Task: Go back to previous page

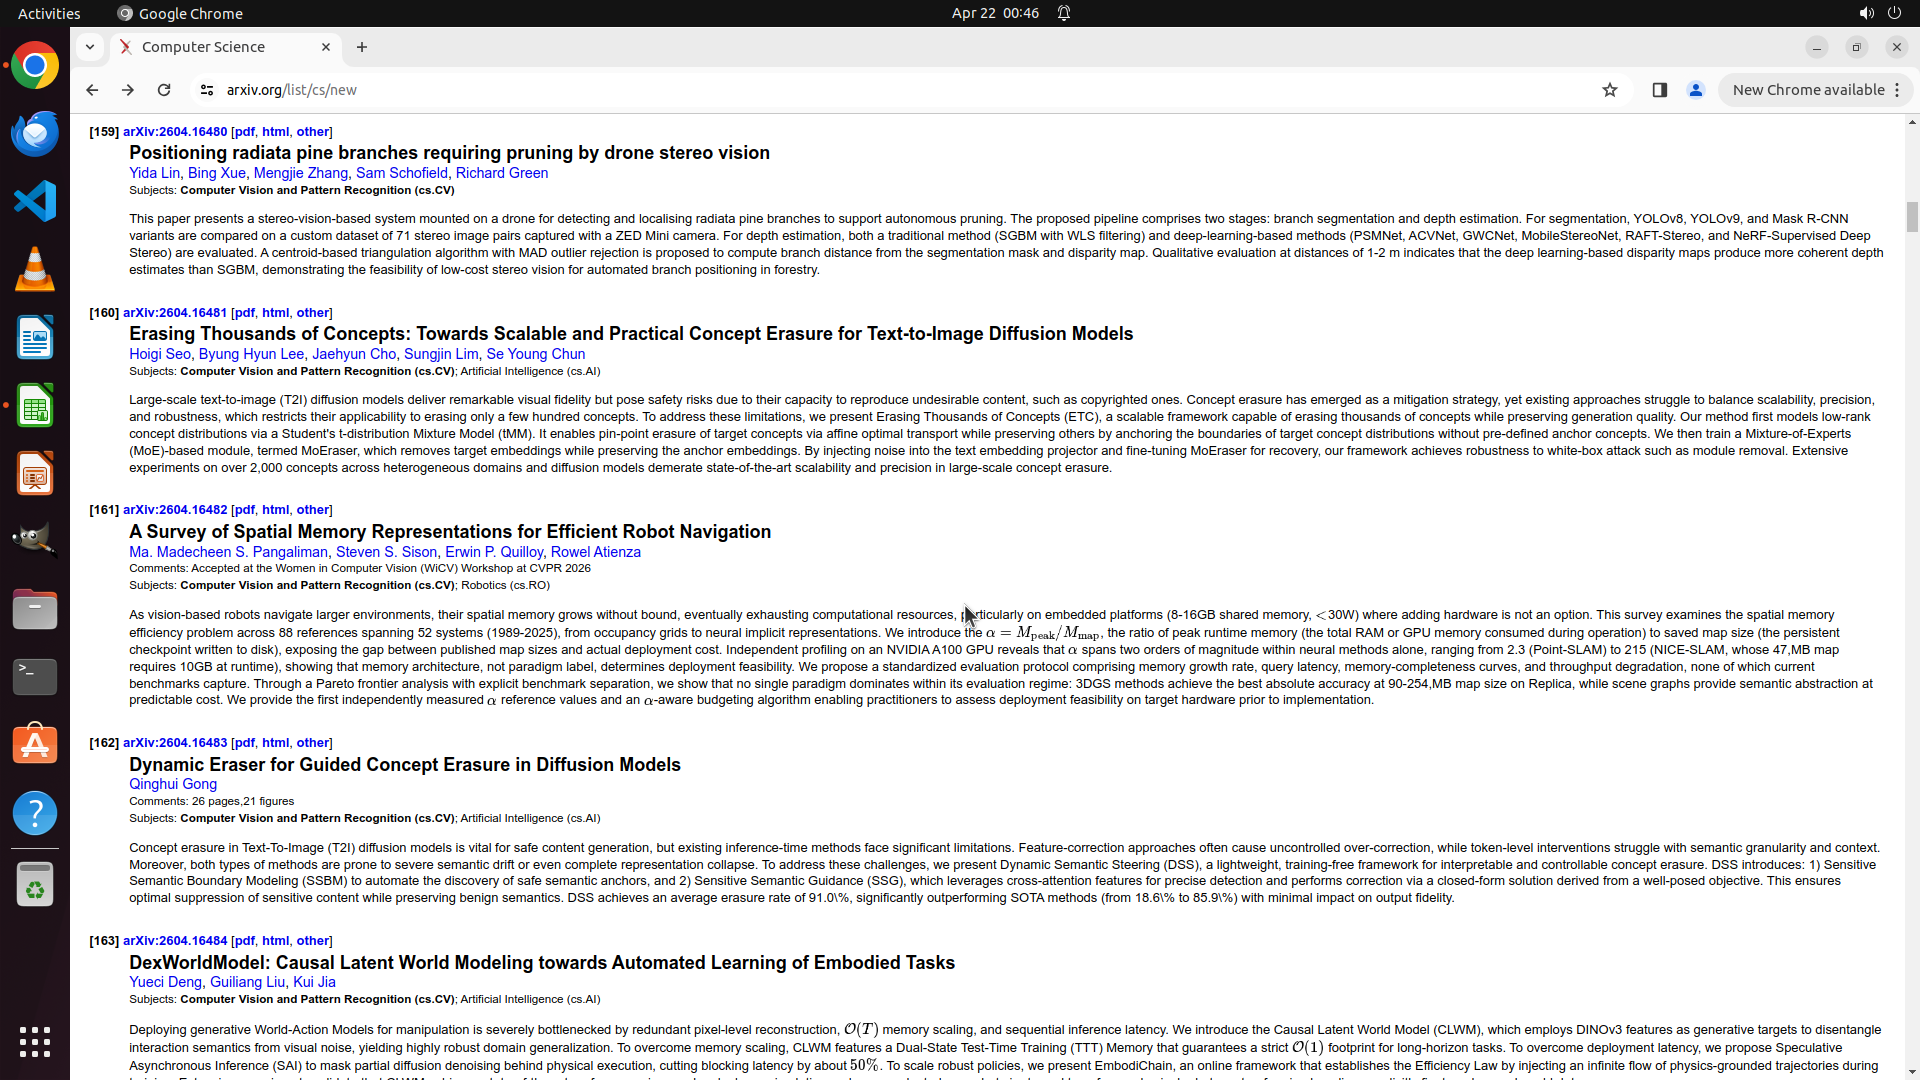Action: (92, 90)
